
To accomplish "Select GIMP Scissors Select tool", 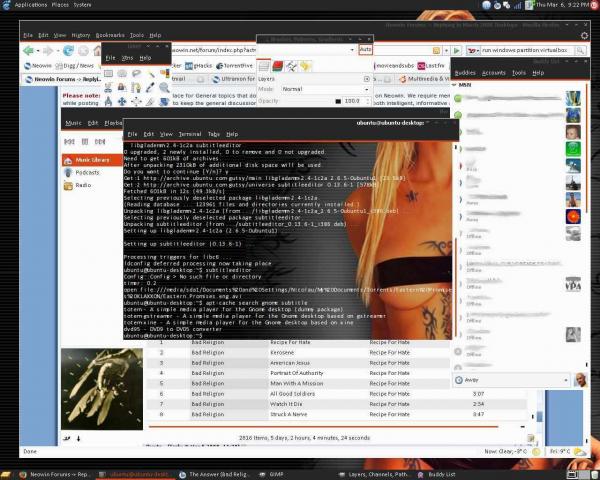I will click(108, 88).
